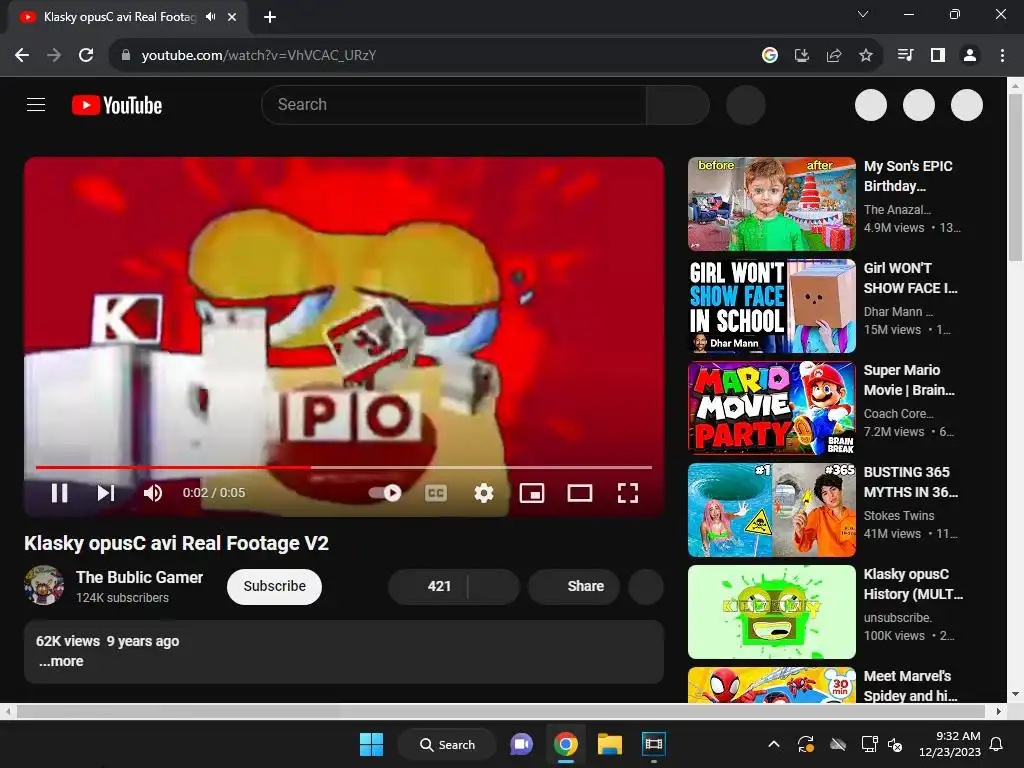Viewport: 1024px width, 768px height.
Task: Click the vertical page scrollbar
Action: point(1016,178)
